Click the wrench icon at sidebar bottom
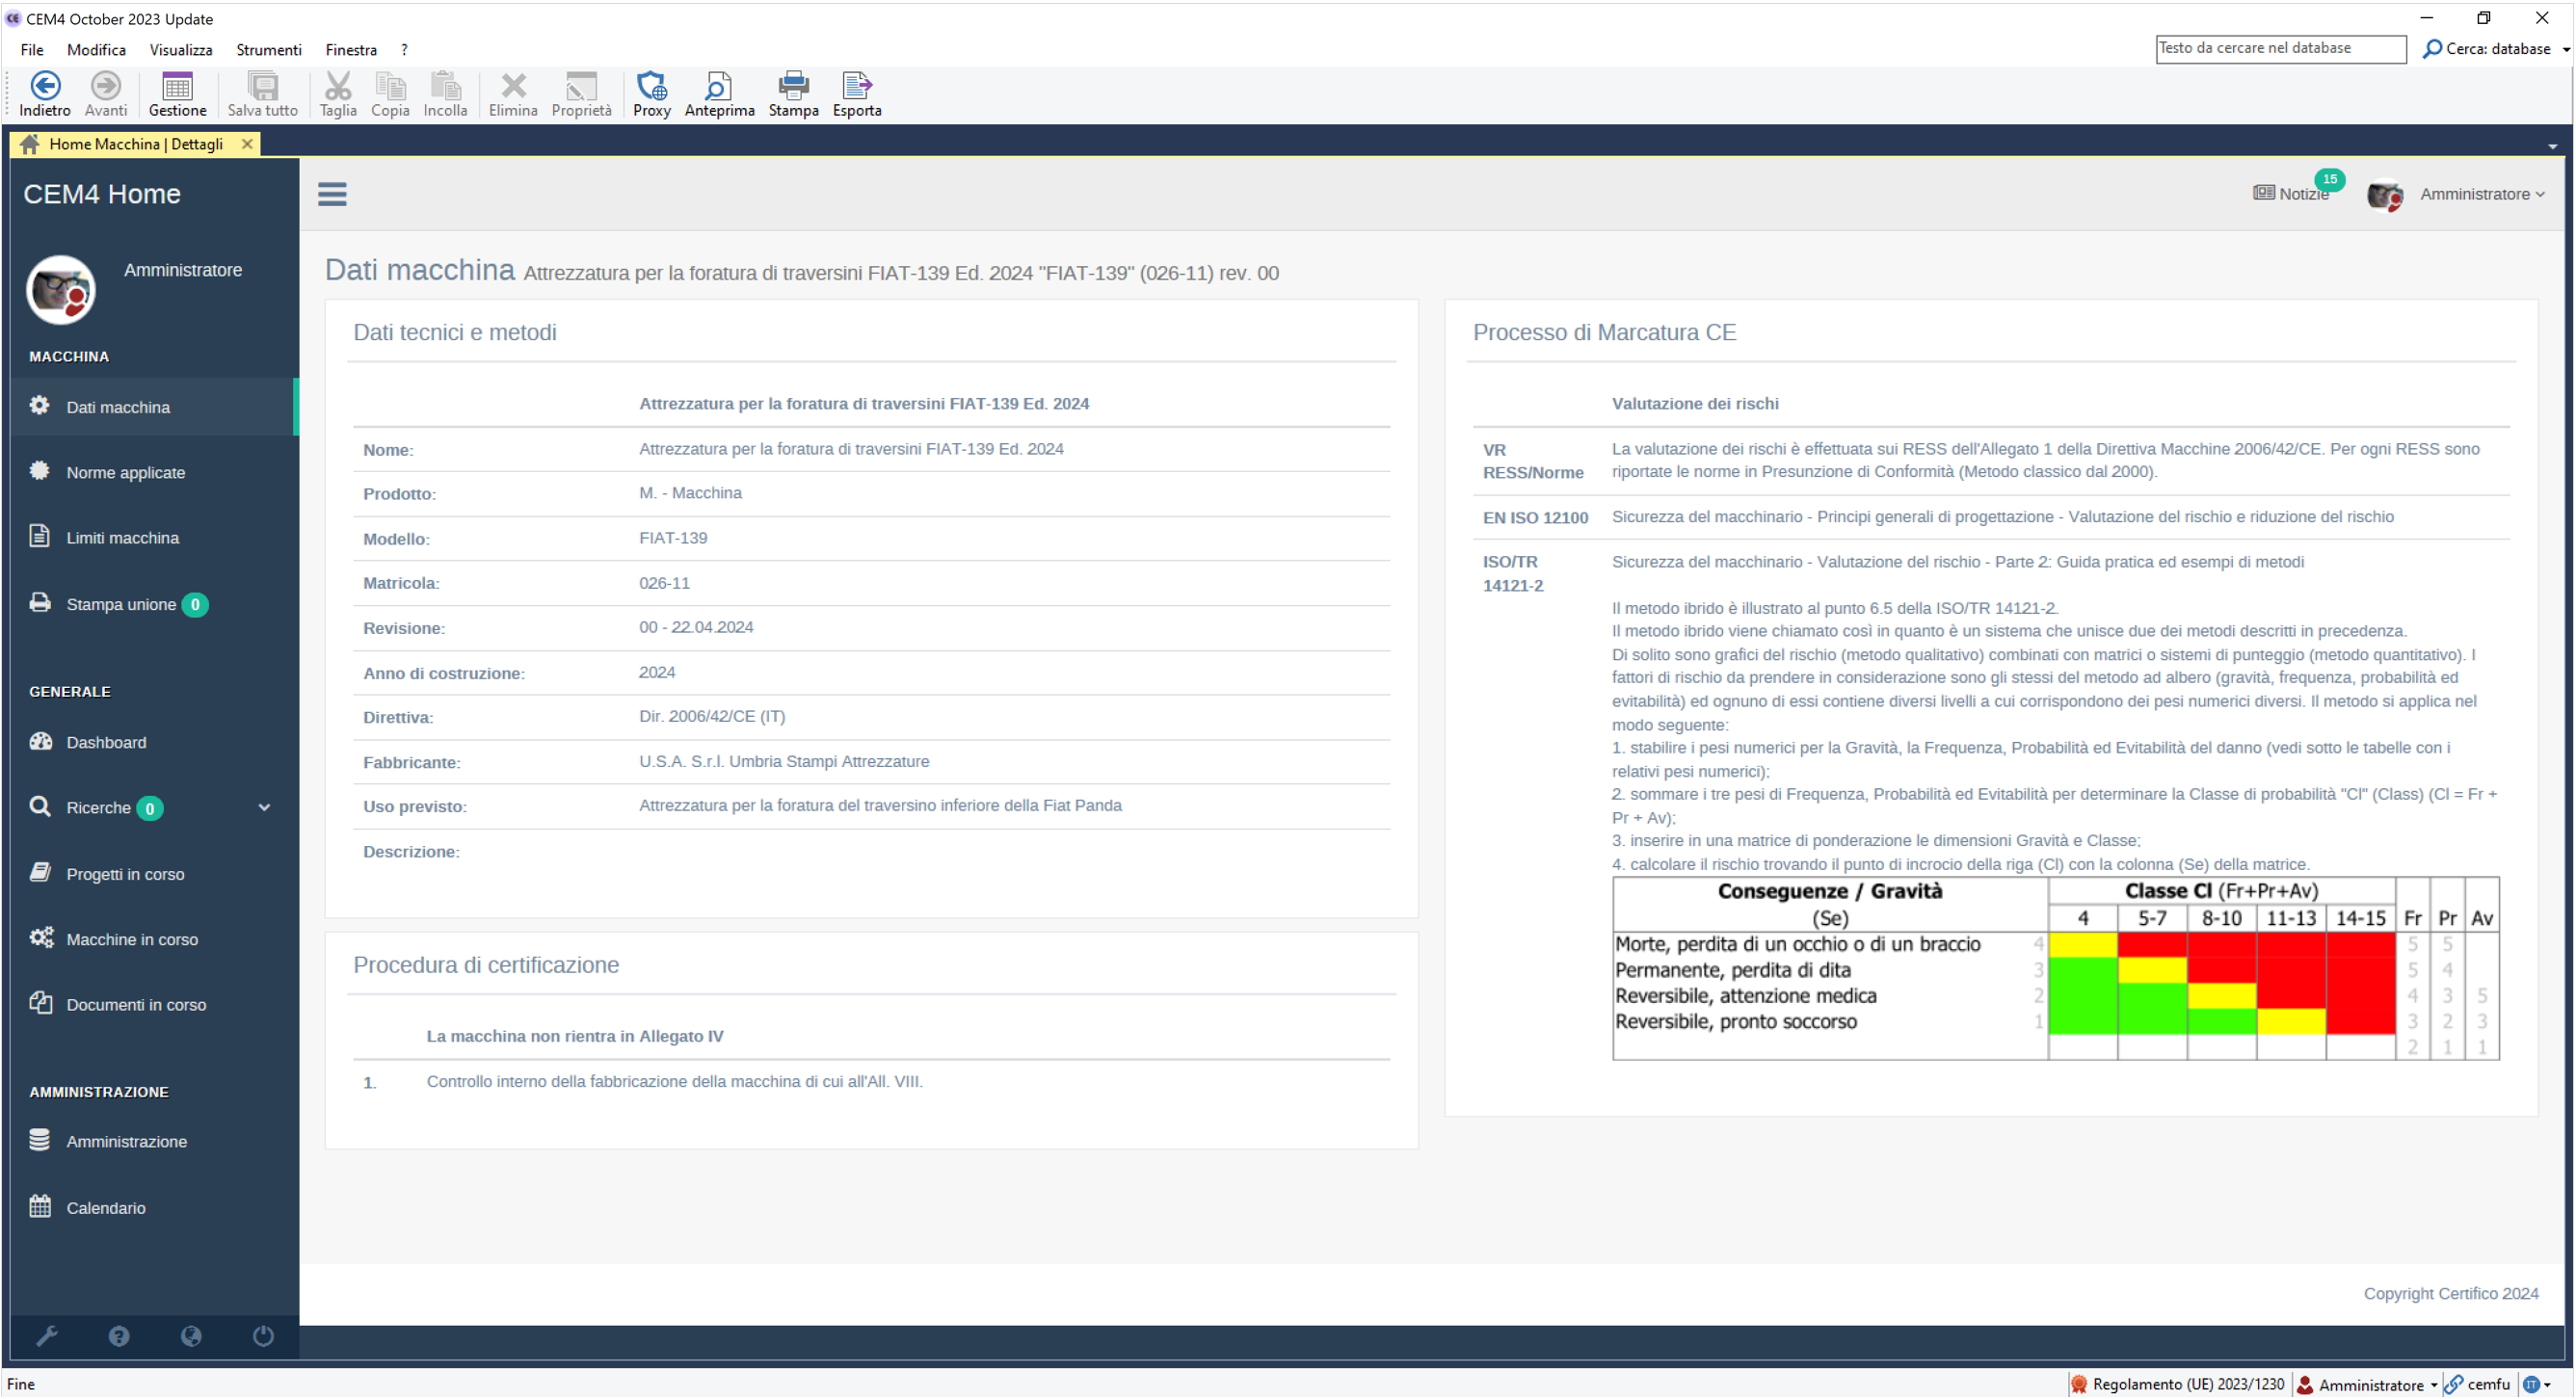This screenshot has height=1399, width=2576. pos(47,1336)
